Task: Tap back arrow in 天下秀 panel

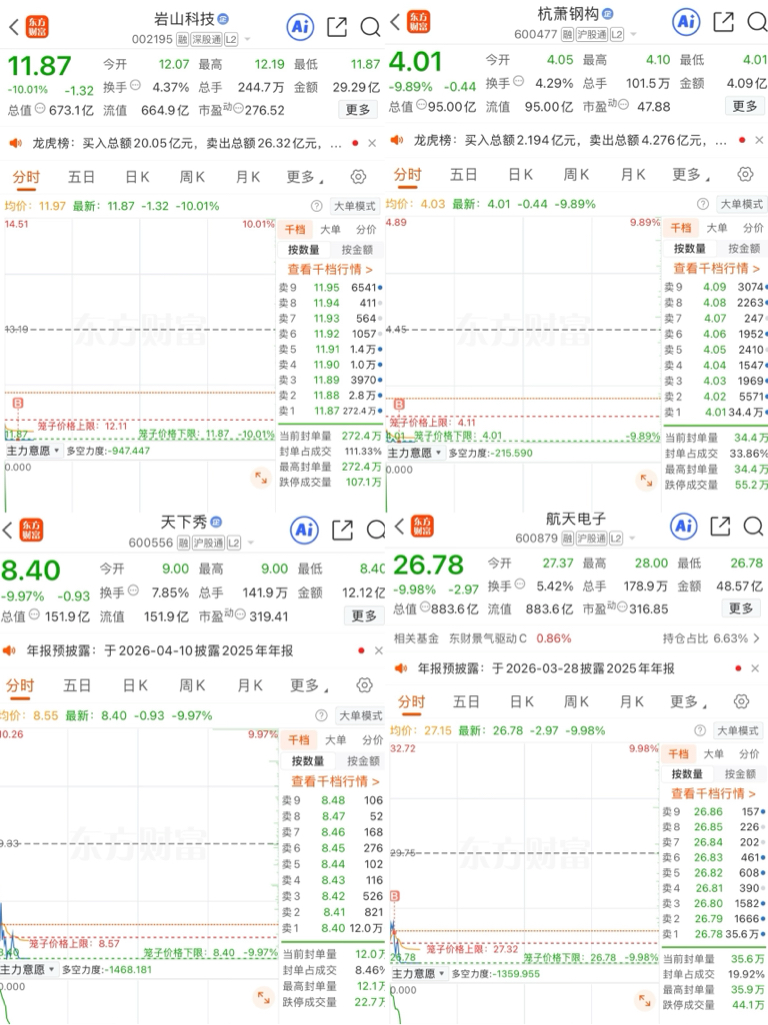Action: (x=7, y=530)
